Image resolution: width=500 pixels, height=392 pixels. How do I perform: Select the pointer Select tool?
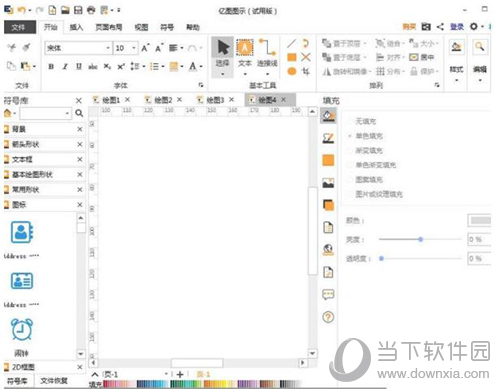click(x=223, y=56)
